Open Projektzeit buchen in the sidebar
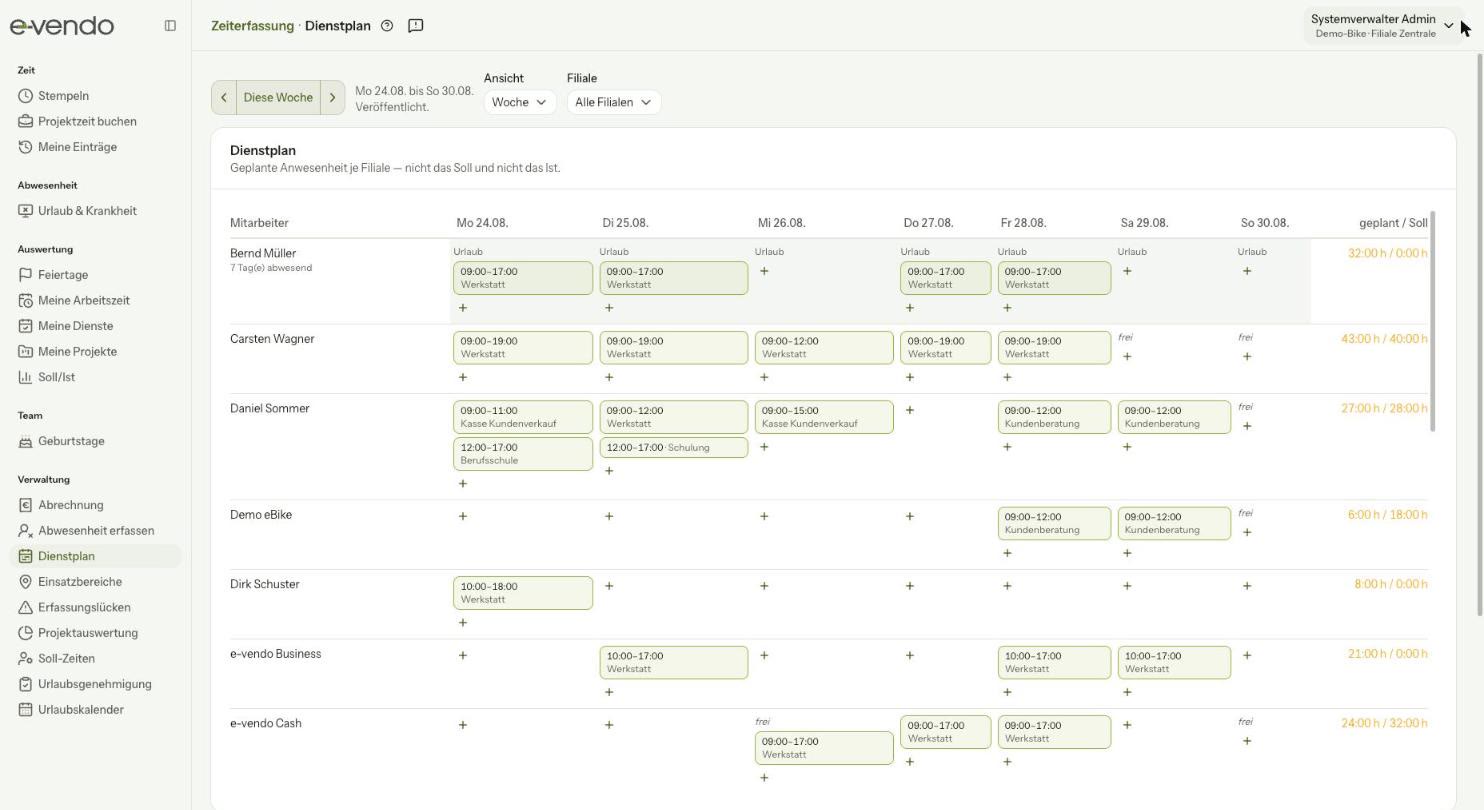Viewport: 1484px width, 810px height. pos(95,122)
